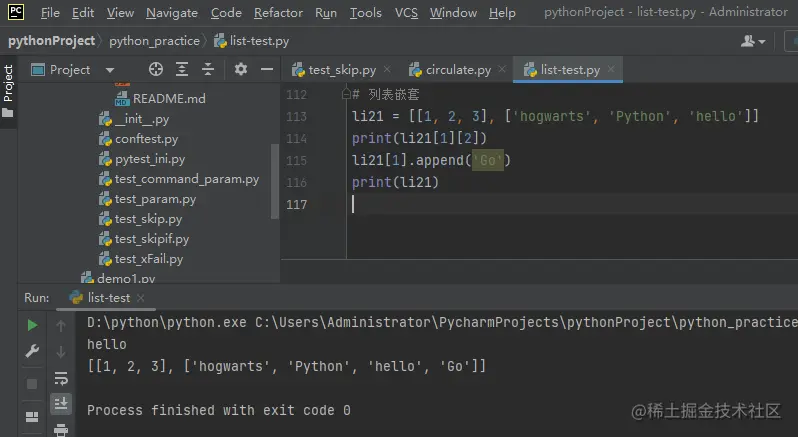Open the user account dropdown

[753, 41]
